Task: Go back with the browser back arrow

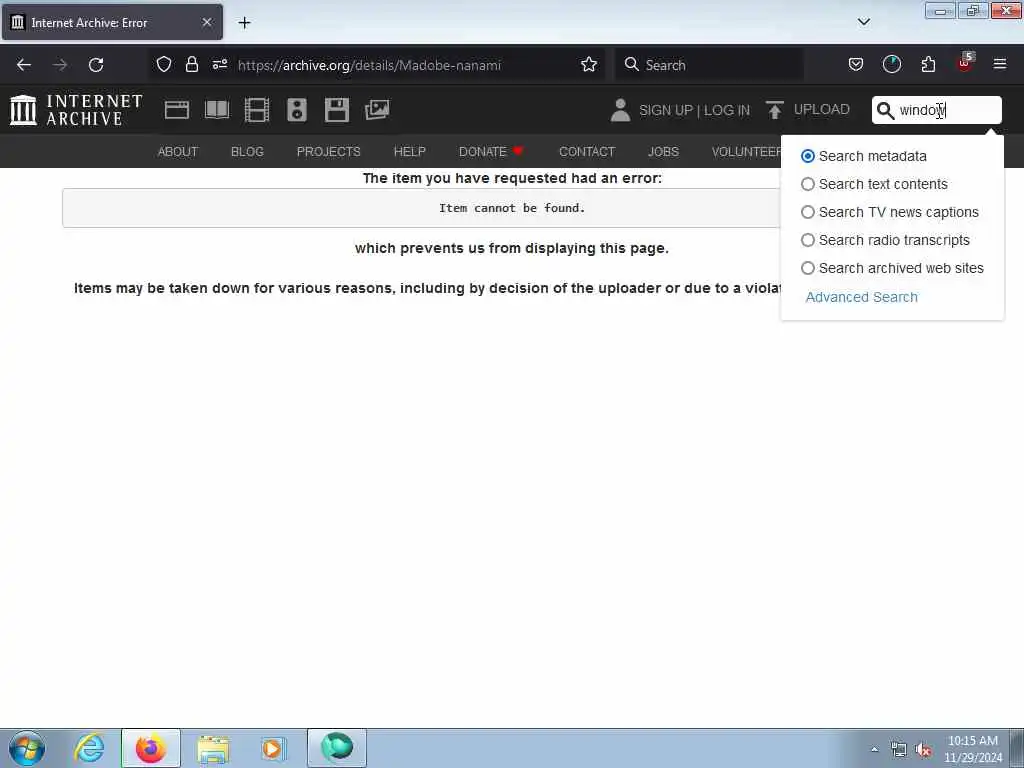Action: pyautogui.click(x=24, y=65)
